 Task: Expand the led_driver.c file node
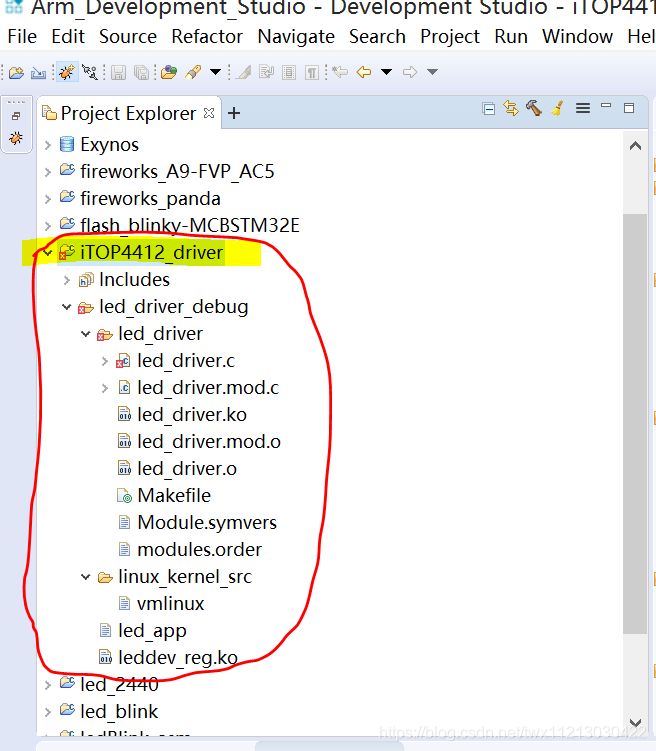click(x=105, y=361)
